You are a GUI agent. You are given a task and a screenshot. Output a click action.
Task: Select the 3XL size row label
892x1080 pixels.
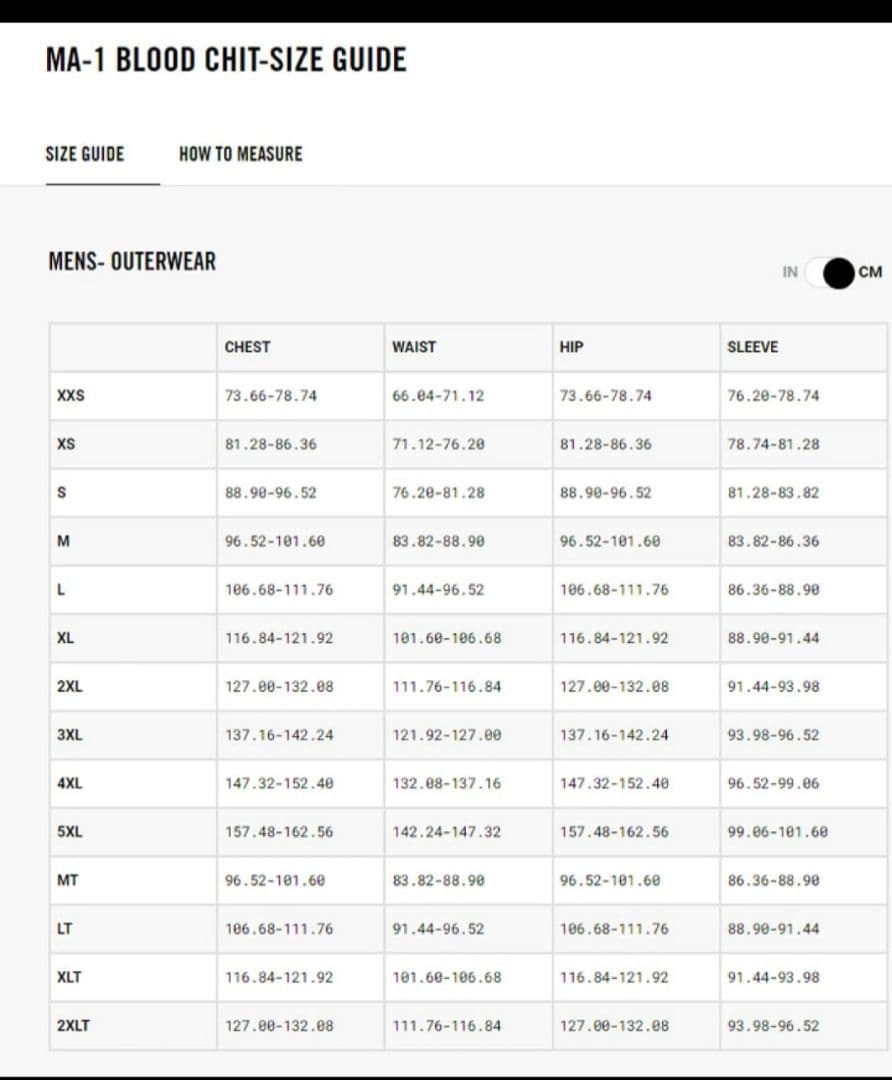(x=70, y=735)
